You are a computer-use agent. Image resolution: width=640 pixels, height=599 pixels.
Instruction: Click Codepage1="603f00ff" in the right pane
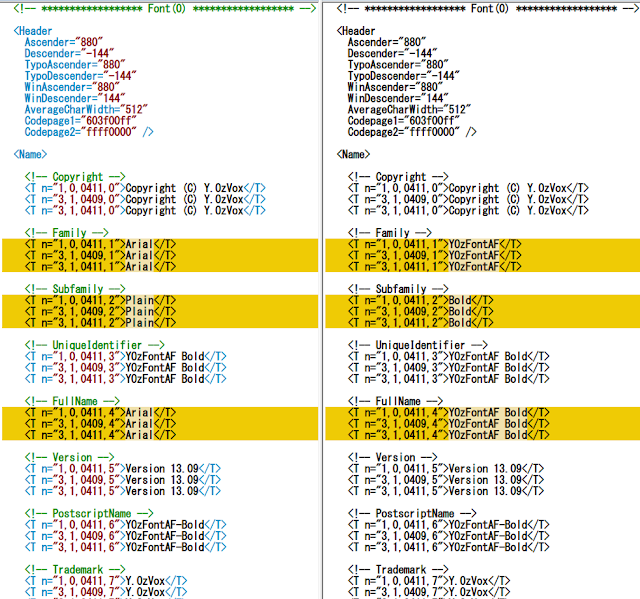click(403, 121)
